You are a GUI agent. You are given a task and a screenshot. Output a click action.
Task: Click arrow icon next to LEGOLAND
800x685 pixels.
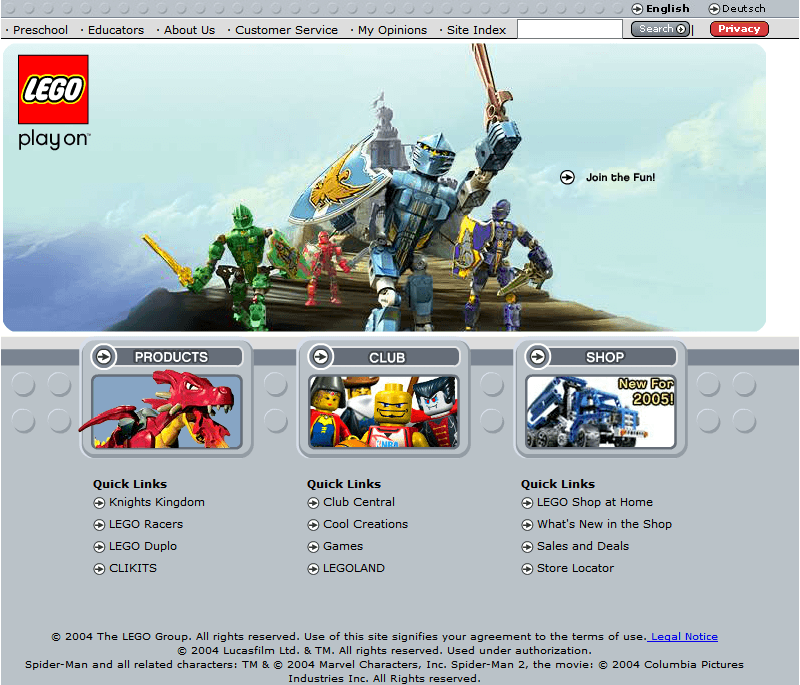pyautogui.click(x=313, y=569)
